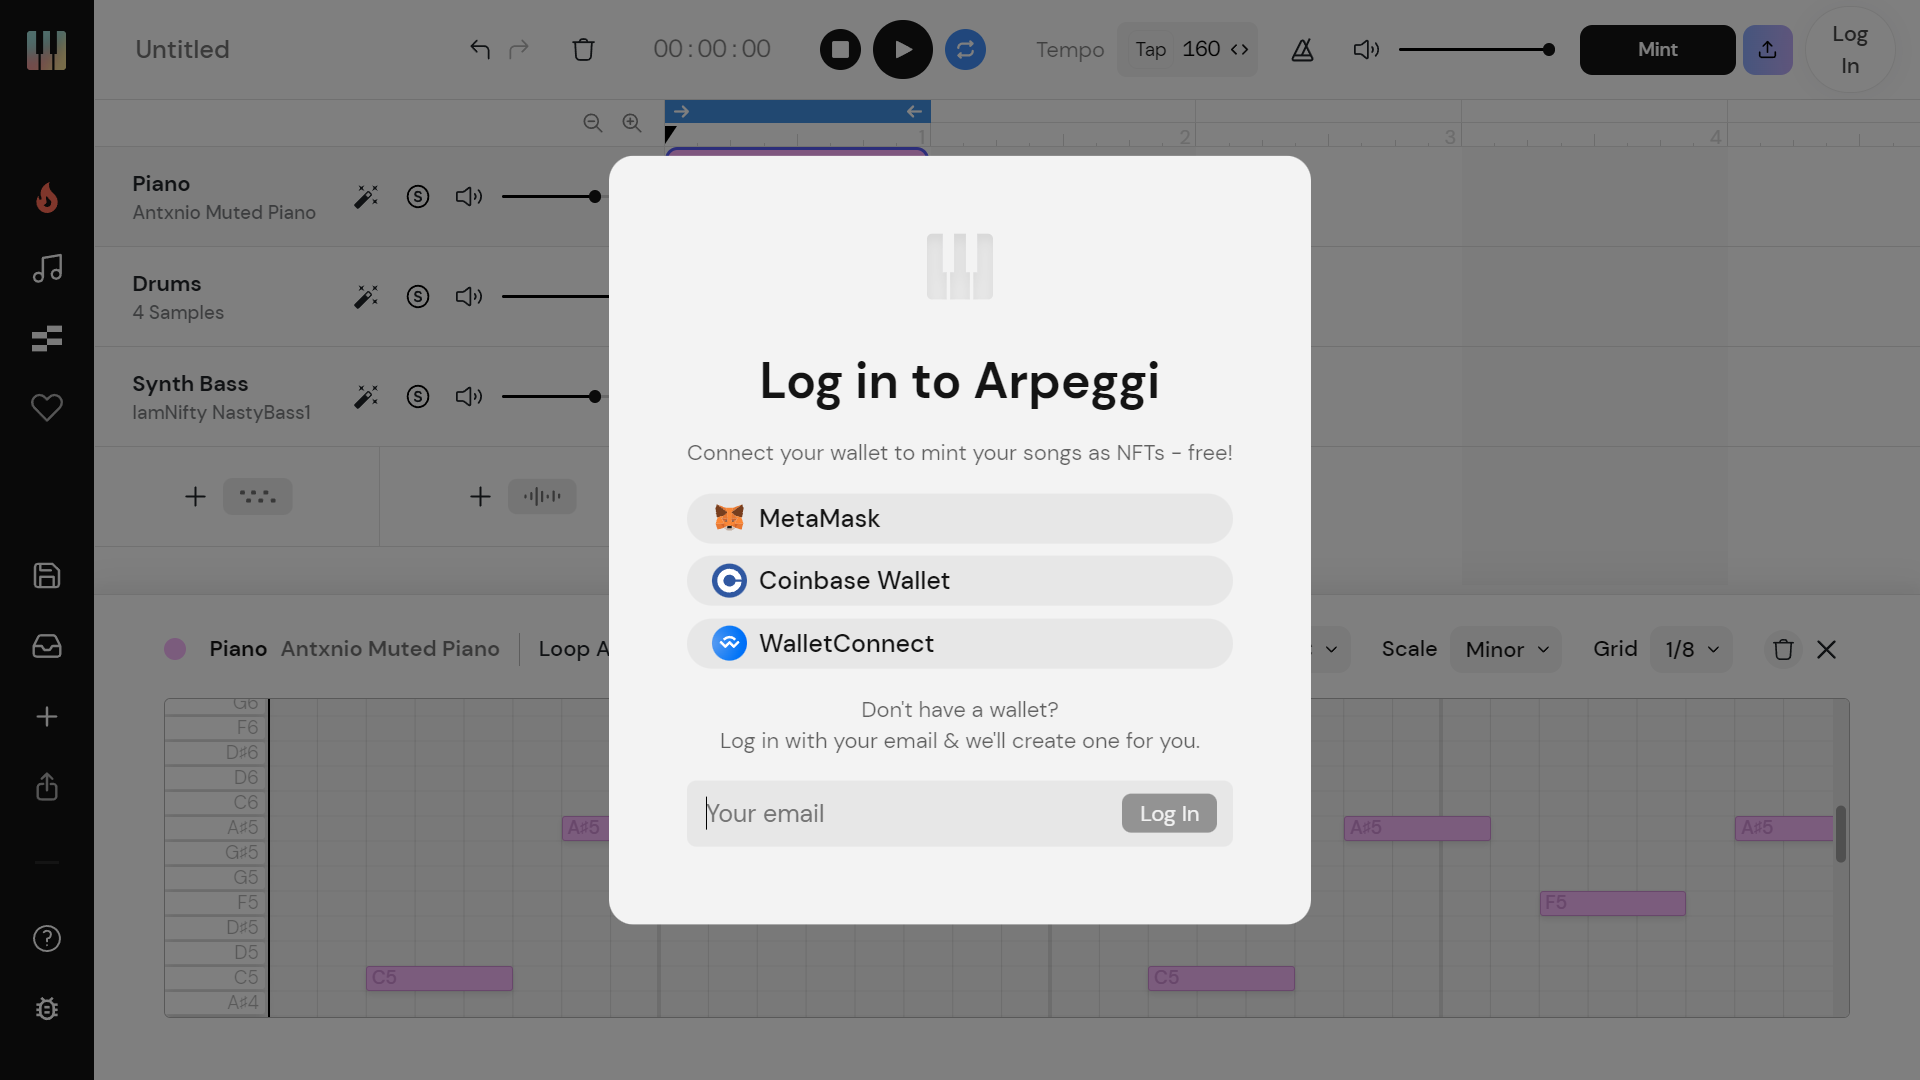This screenshot has height=1080, width=1920.
Task: Open magic wand for Synth Bass track
Action: click(x=366, y=397)
